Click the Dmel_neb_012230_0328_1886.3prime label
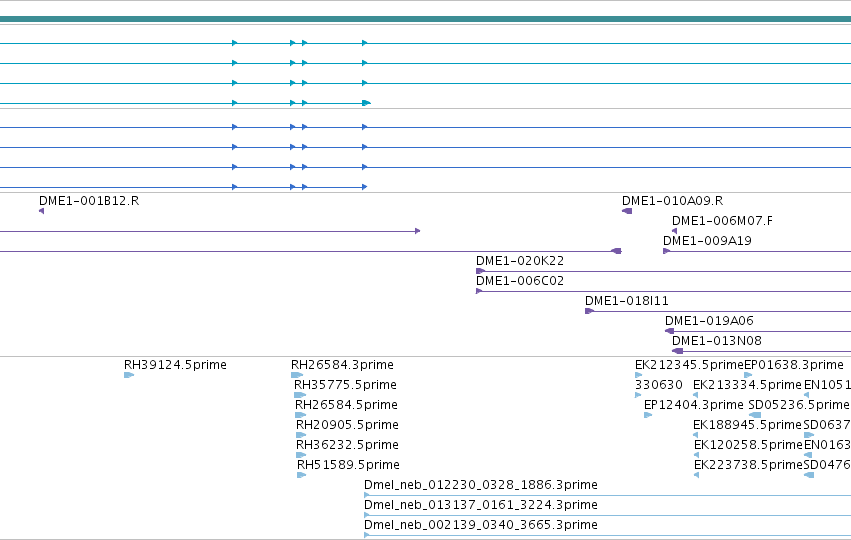Screen dimensions: 851x540 [481, 485]
